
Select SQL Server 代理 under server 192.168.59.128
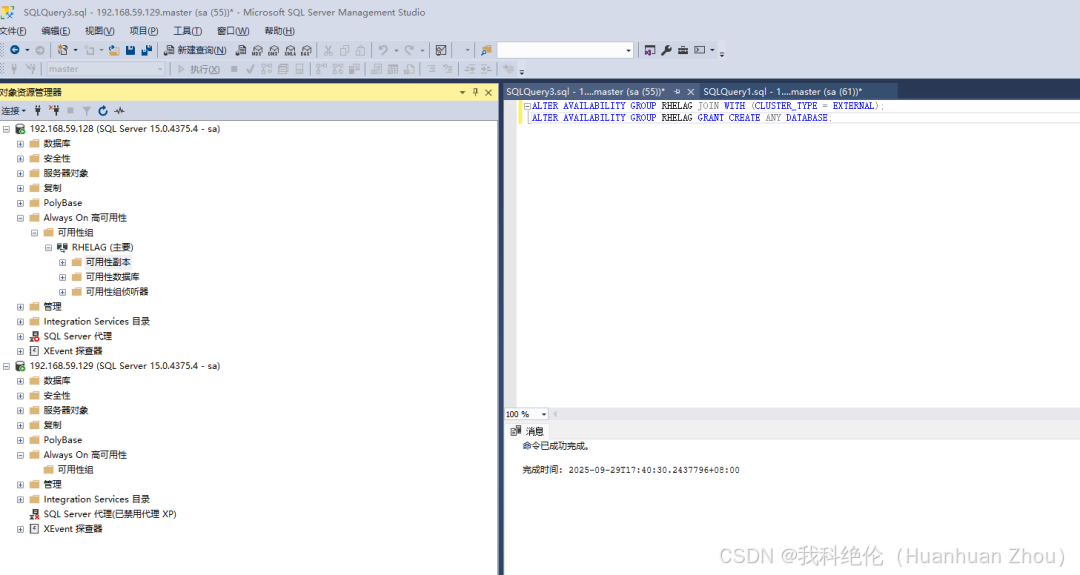[x=77, y=336]
